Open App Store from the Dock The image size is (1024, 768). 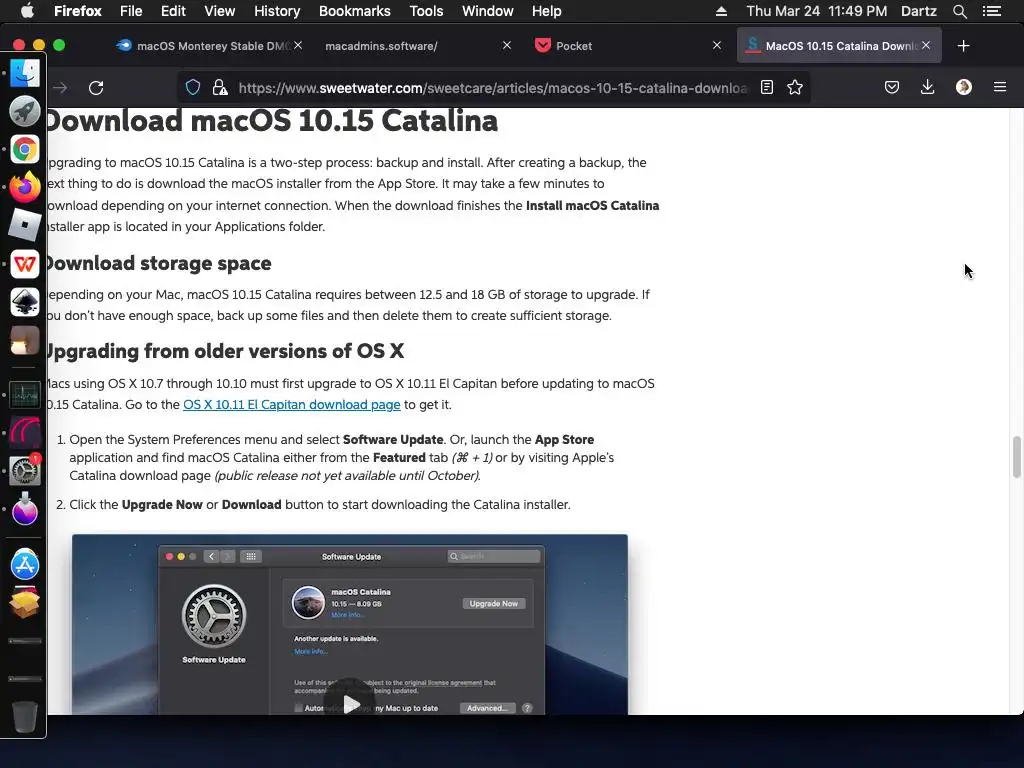pyautogui.click(x=25, y=565)
